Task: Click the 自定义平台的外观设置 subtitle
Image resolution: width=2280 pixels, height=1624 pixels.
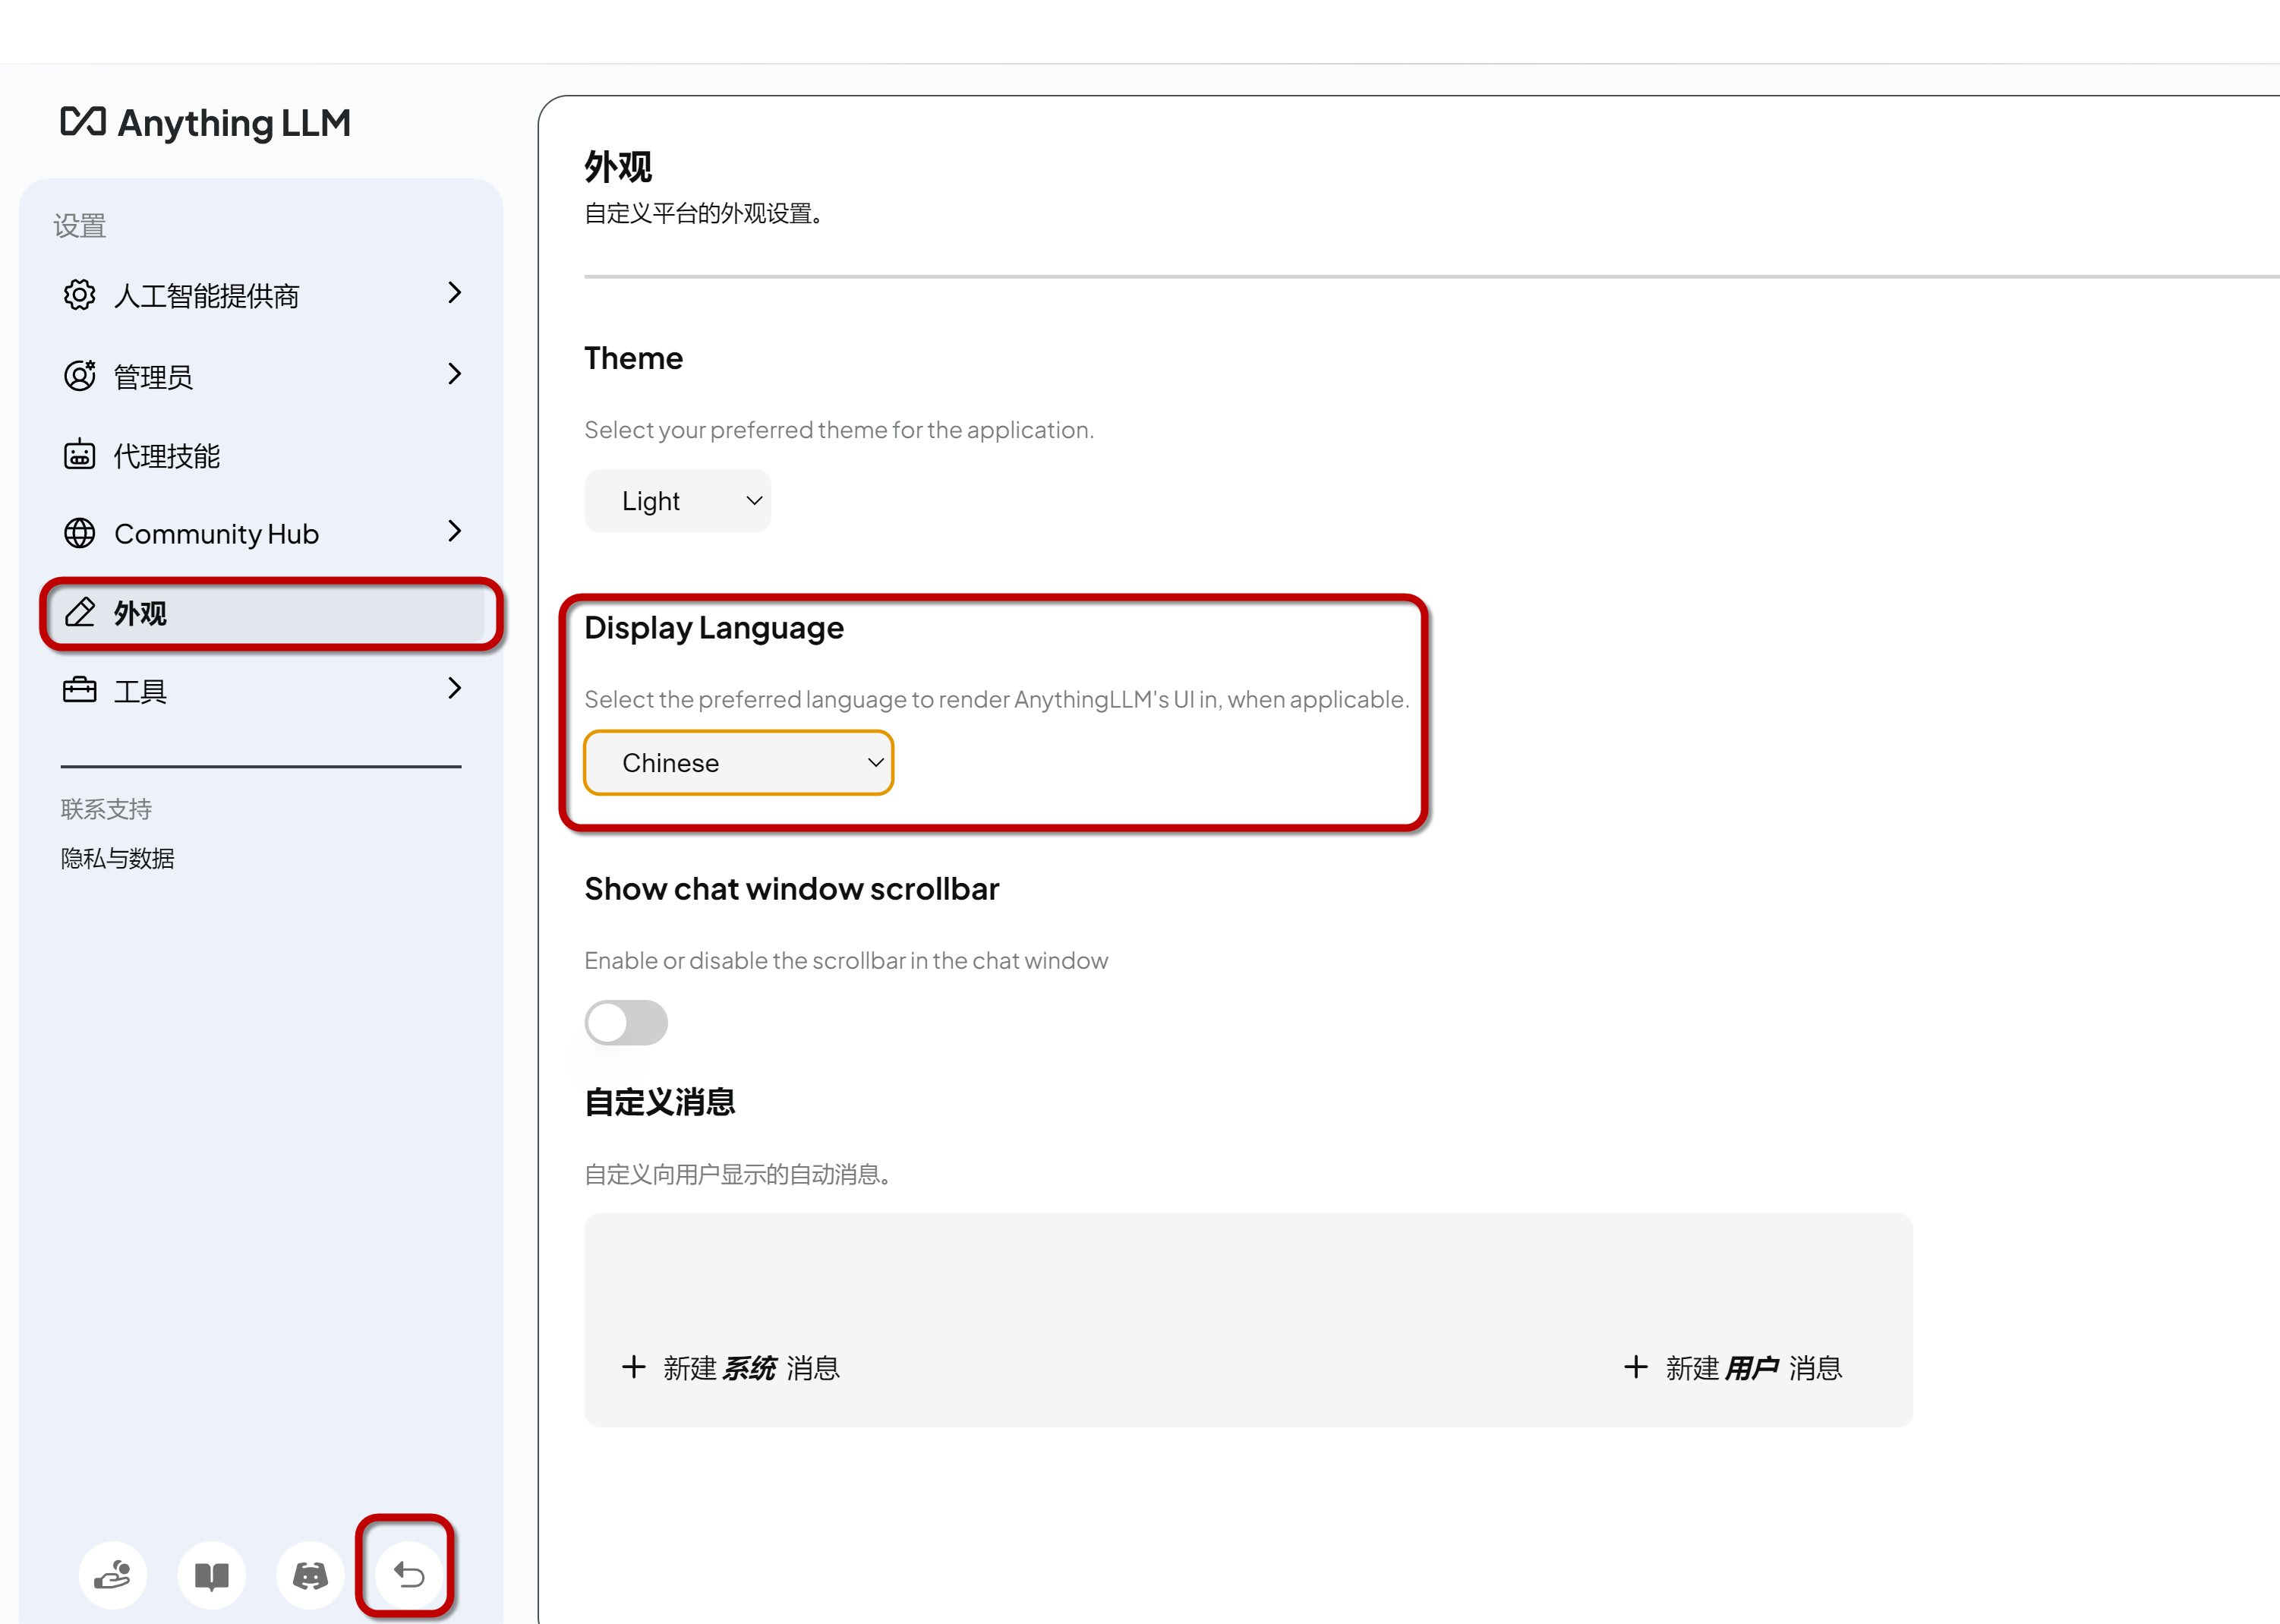Action: click(704, 213)
